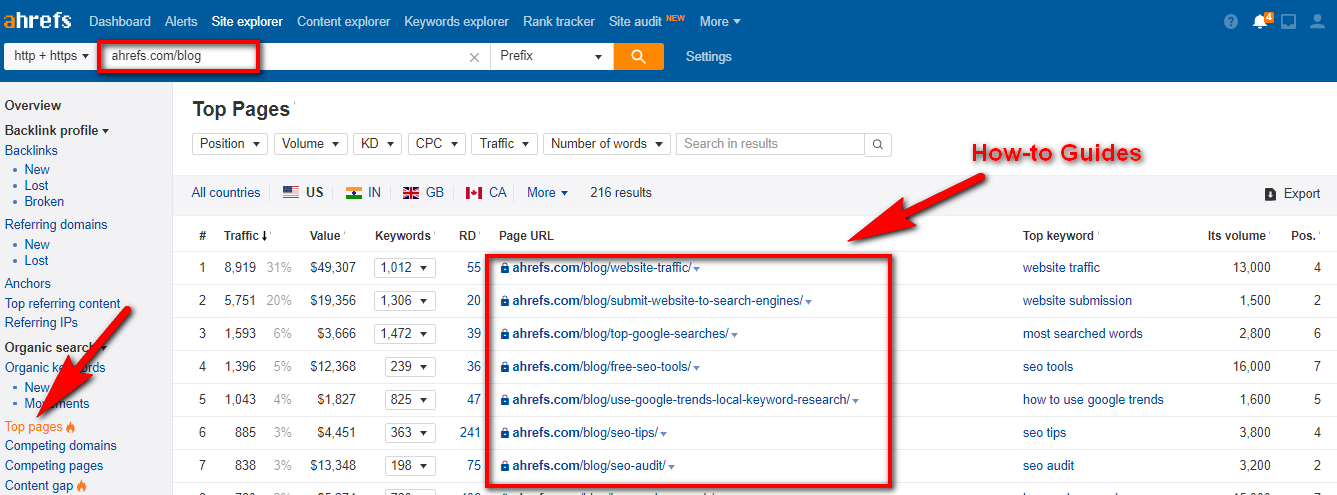Open the Position filter dropdown
The height and width of the screenshot is (495, 1337).
pyautogui.click(x=230, y=144)
